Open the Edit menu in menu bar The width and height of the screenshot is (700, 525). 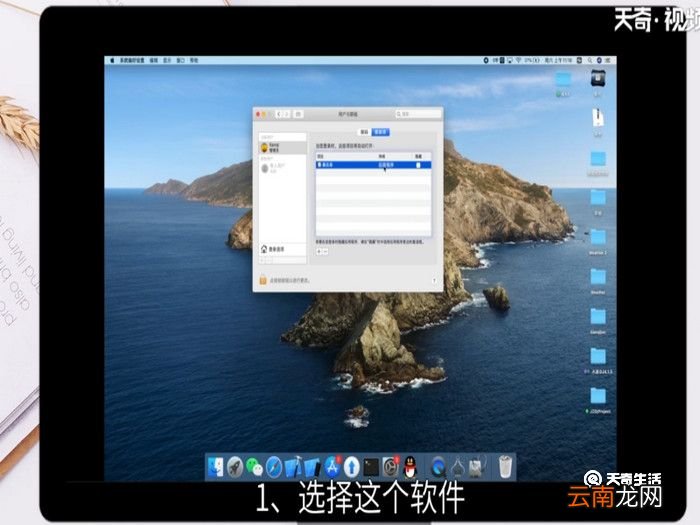pos(154,60)
